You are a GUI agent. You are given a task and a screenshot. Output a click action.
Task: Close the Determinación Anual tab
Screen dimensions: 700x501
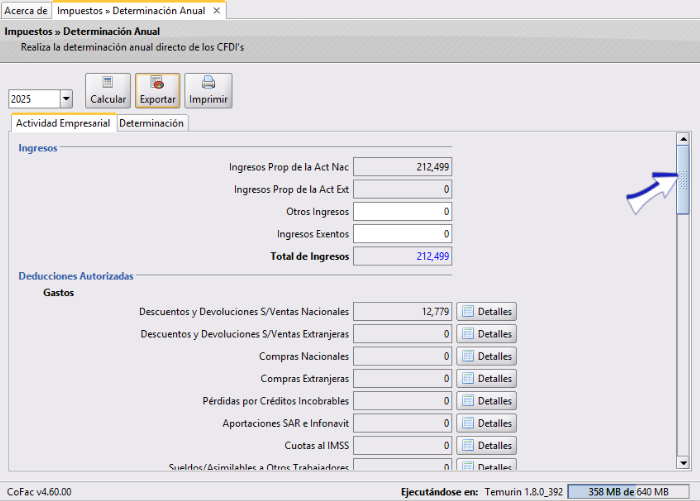pyautogui.click(x=217, y=11)
